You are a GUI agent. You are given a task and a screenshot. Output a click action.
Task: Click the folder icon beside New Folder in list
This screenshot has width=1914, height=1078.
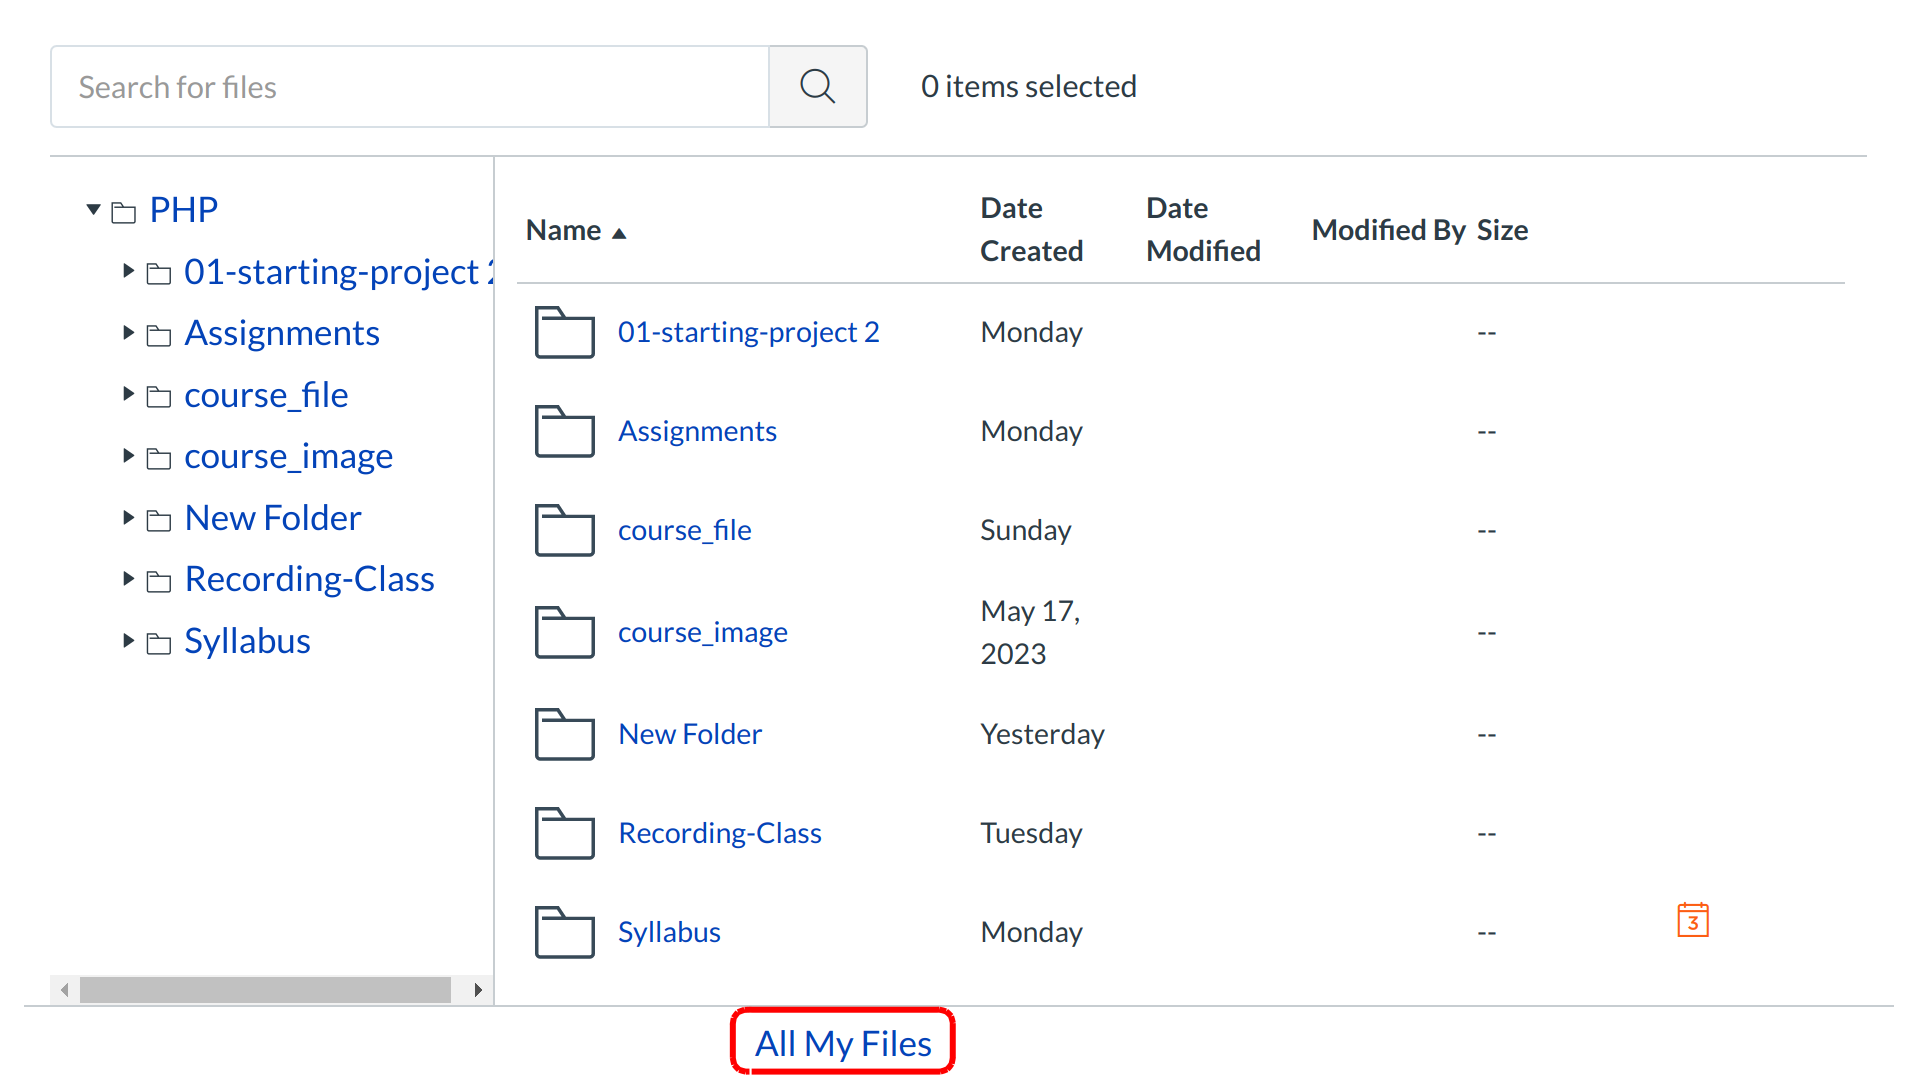point(564,734)
